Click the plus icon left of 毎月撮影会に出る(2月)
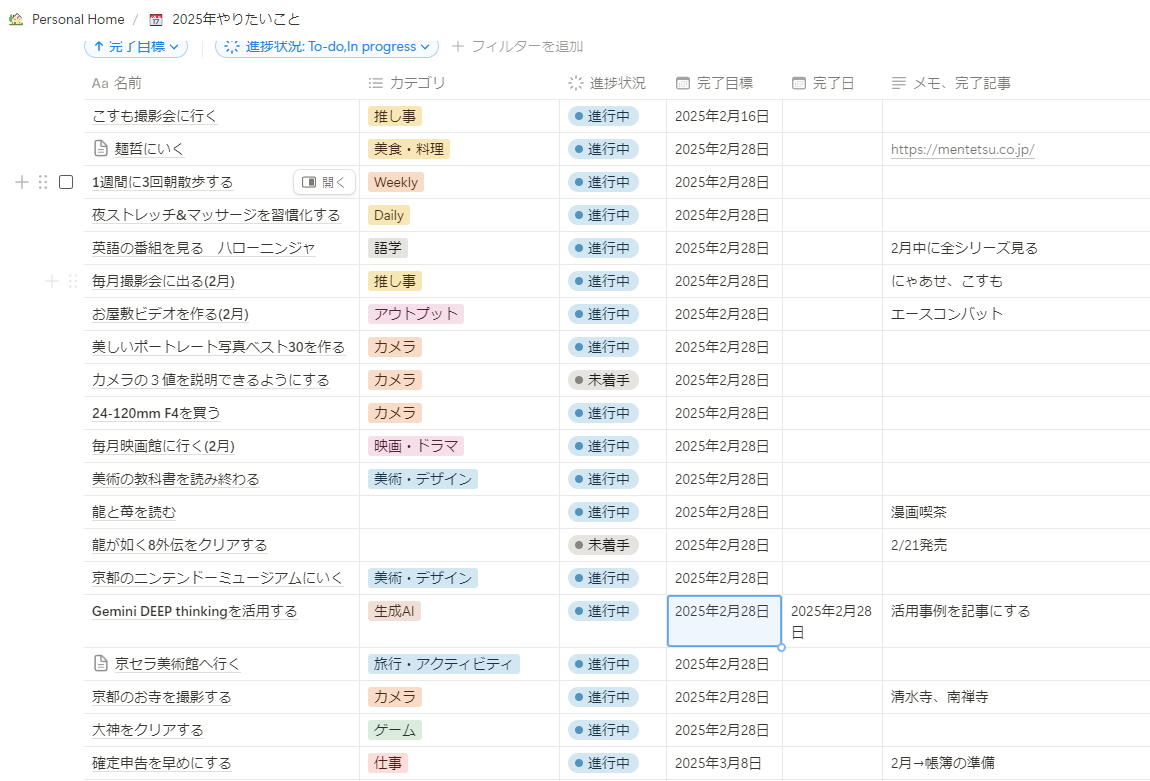Image resolution: width=1150 pixels, height=781 pixels. (52, 281)
